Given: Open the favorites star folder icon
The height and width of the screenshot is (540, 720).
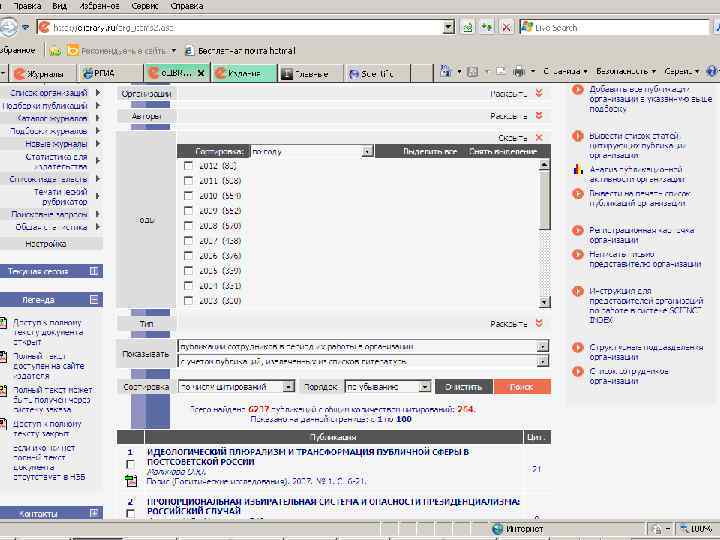Looking at the screenshot, I should [55, 51].
